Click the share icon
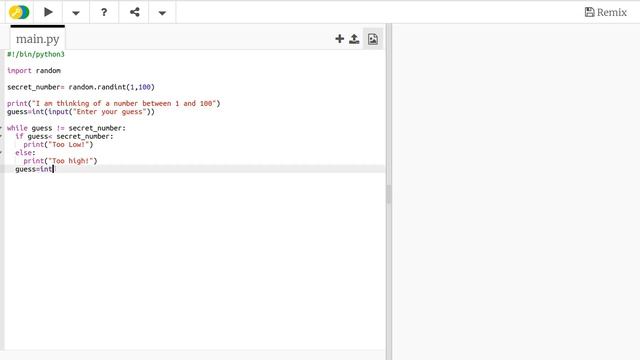This screenshot has height=360, width=640. tap(134, 12)
